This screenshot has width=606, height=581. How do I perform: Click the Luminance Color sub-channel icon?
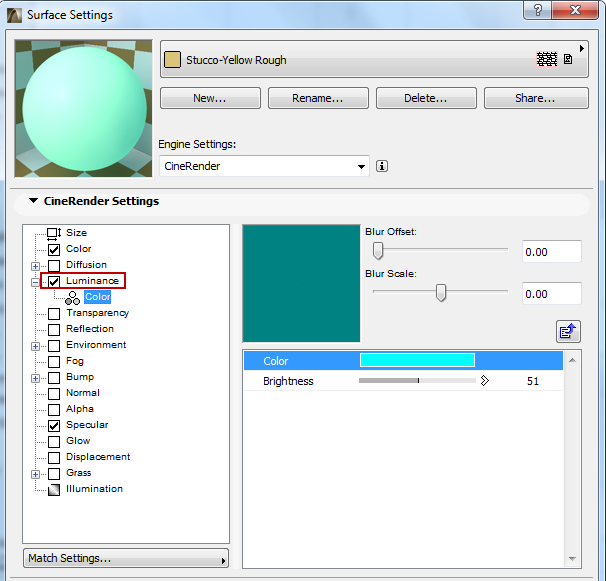click(x=72, y=298)
